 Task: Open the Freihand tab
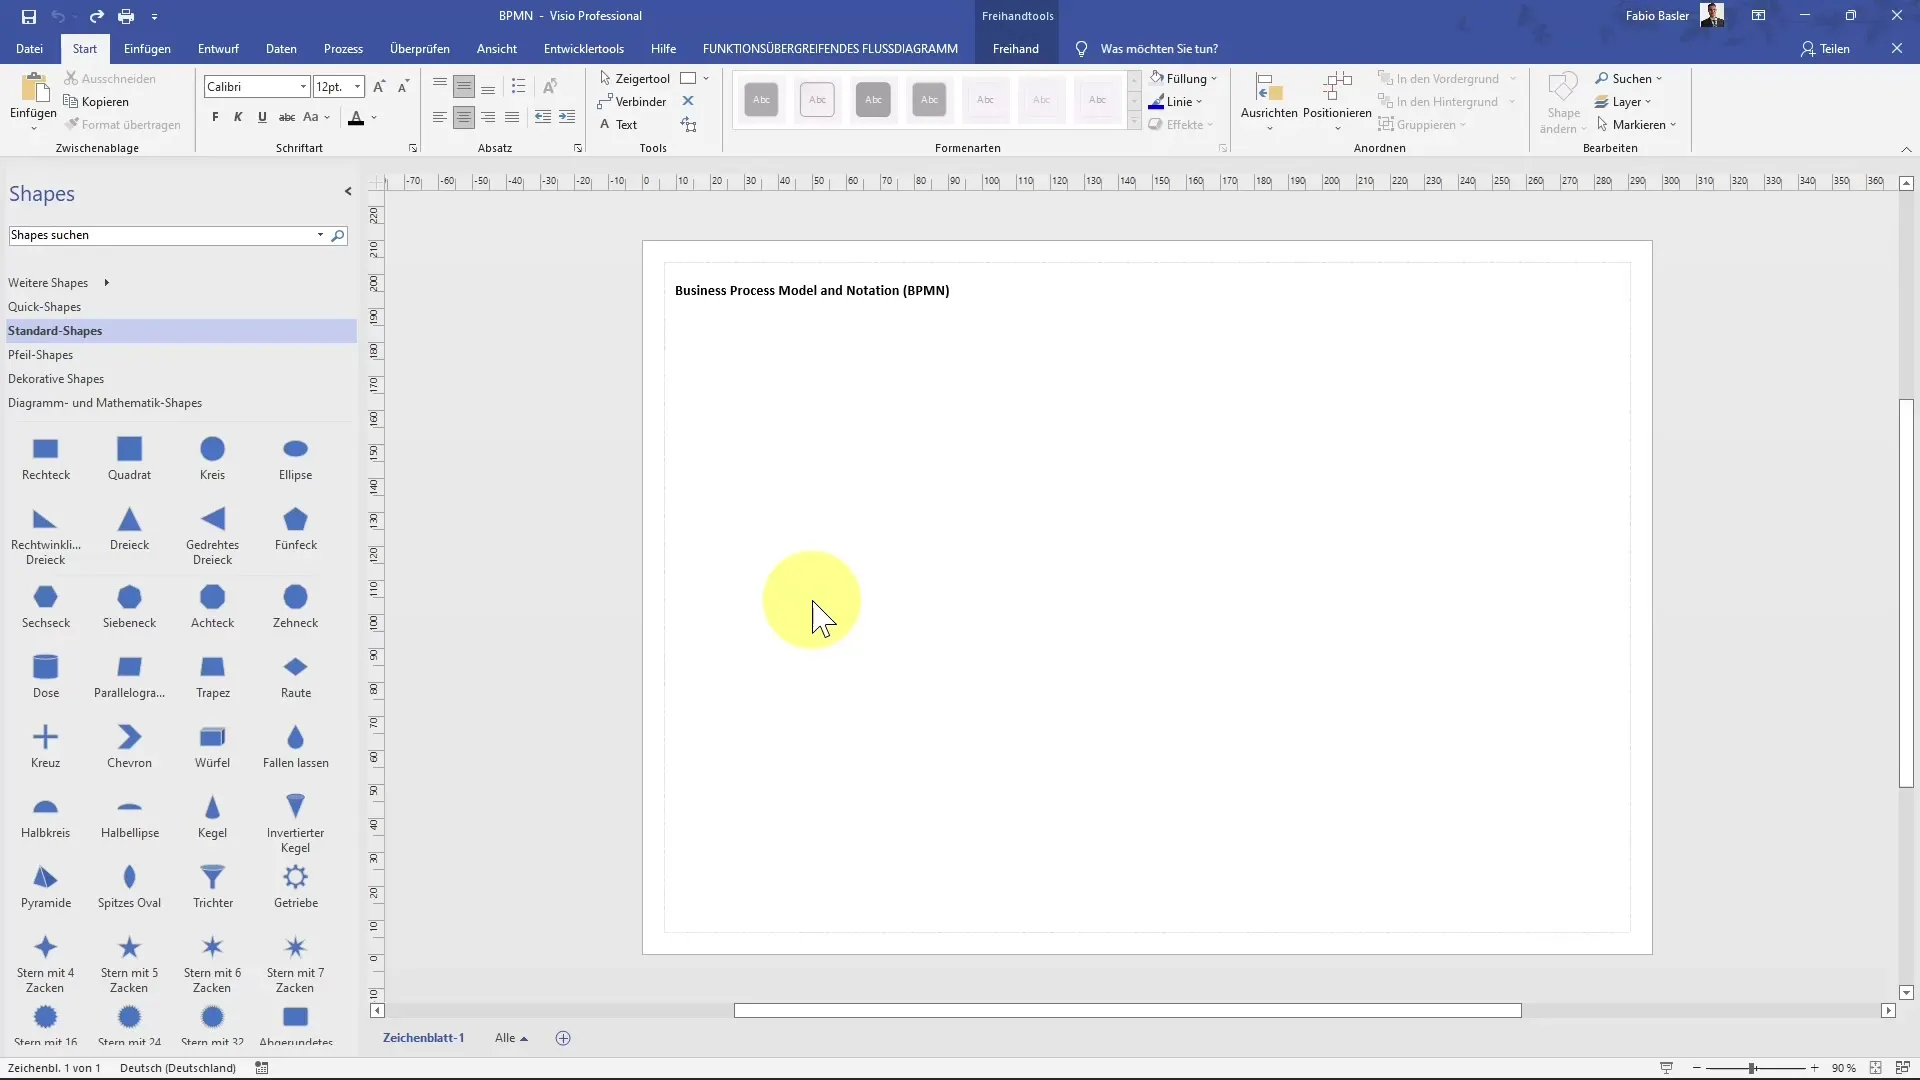(1015, 48)
